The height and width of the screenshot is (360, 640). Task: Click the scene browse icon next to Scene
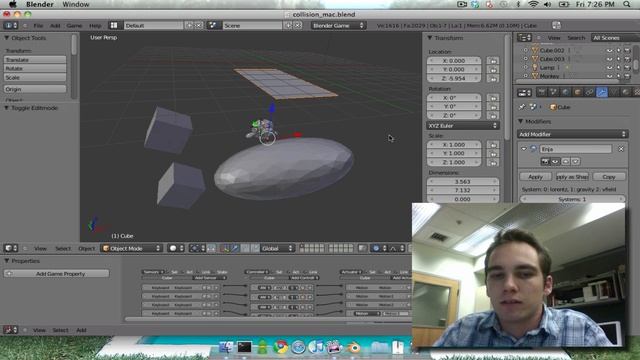[213, 25]
